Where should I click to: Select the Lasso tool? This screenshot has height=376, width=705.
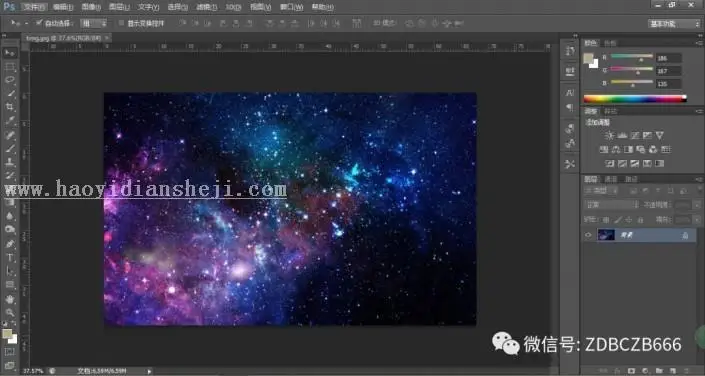tap(10, 80)
